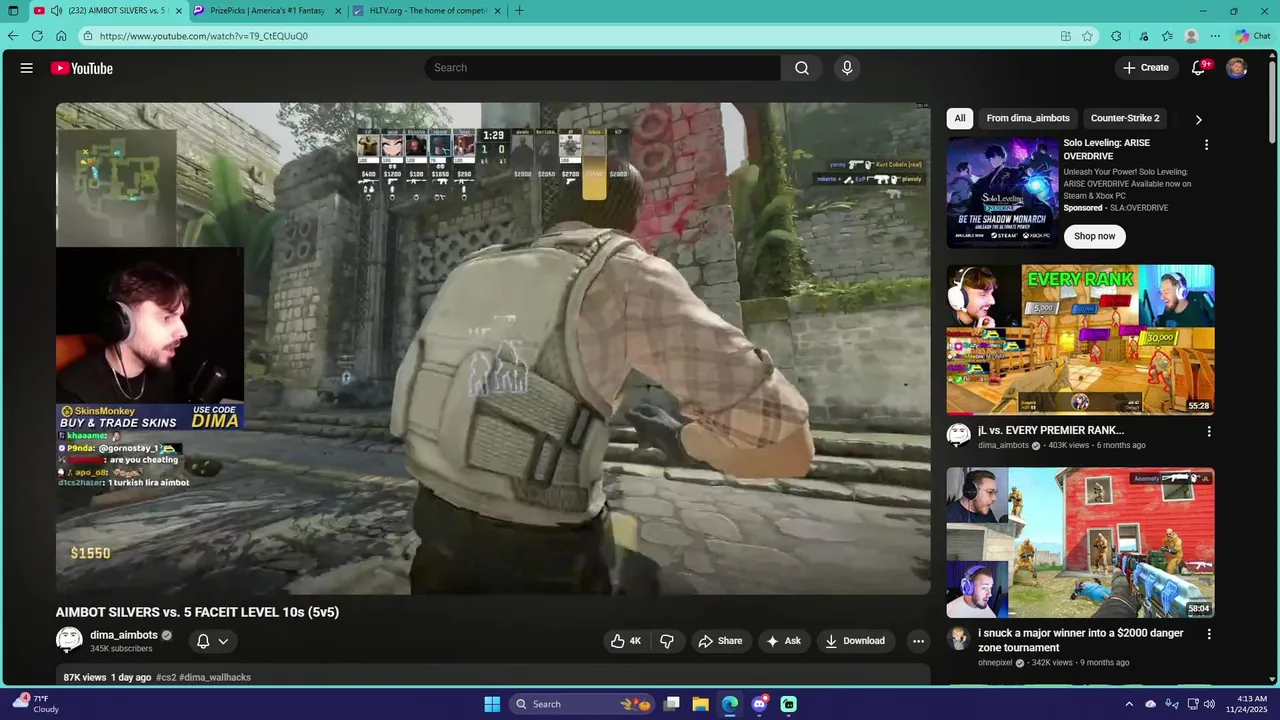Open browser extensions puzzle icon

[1116, 36]
